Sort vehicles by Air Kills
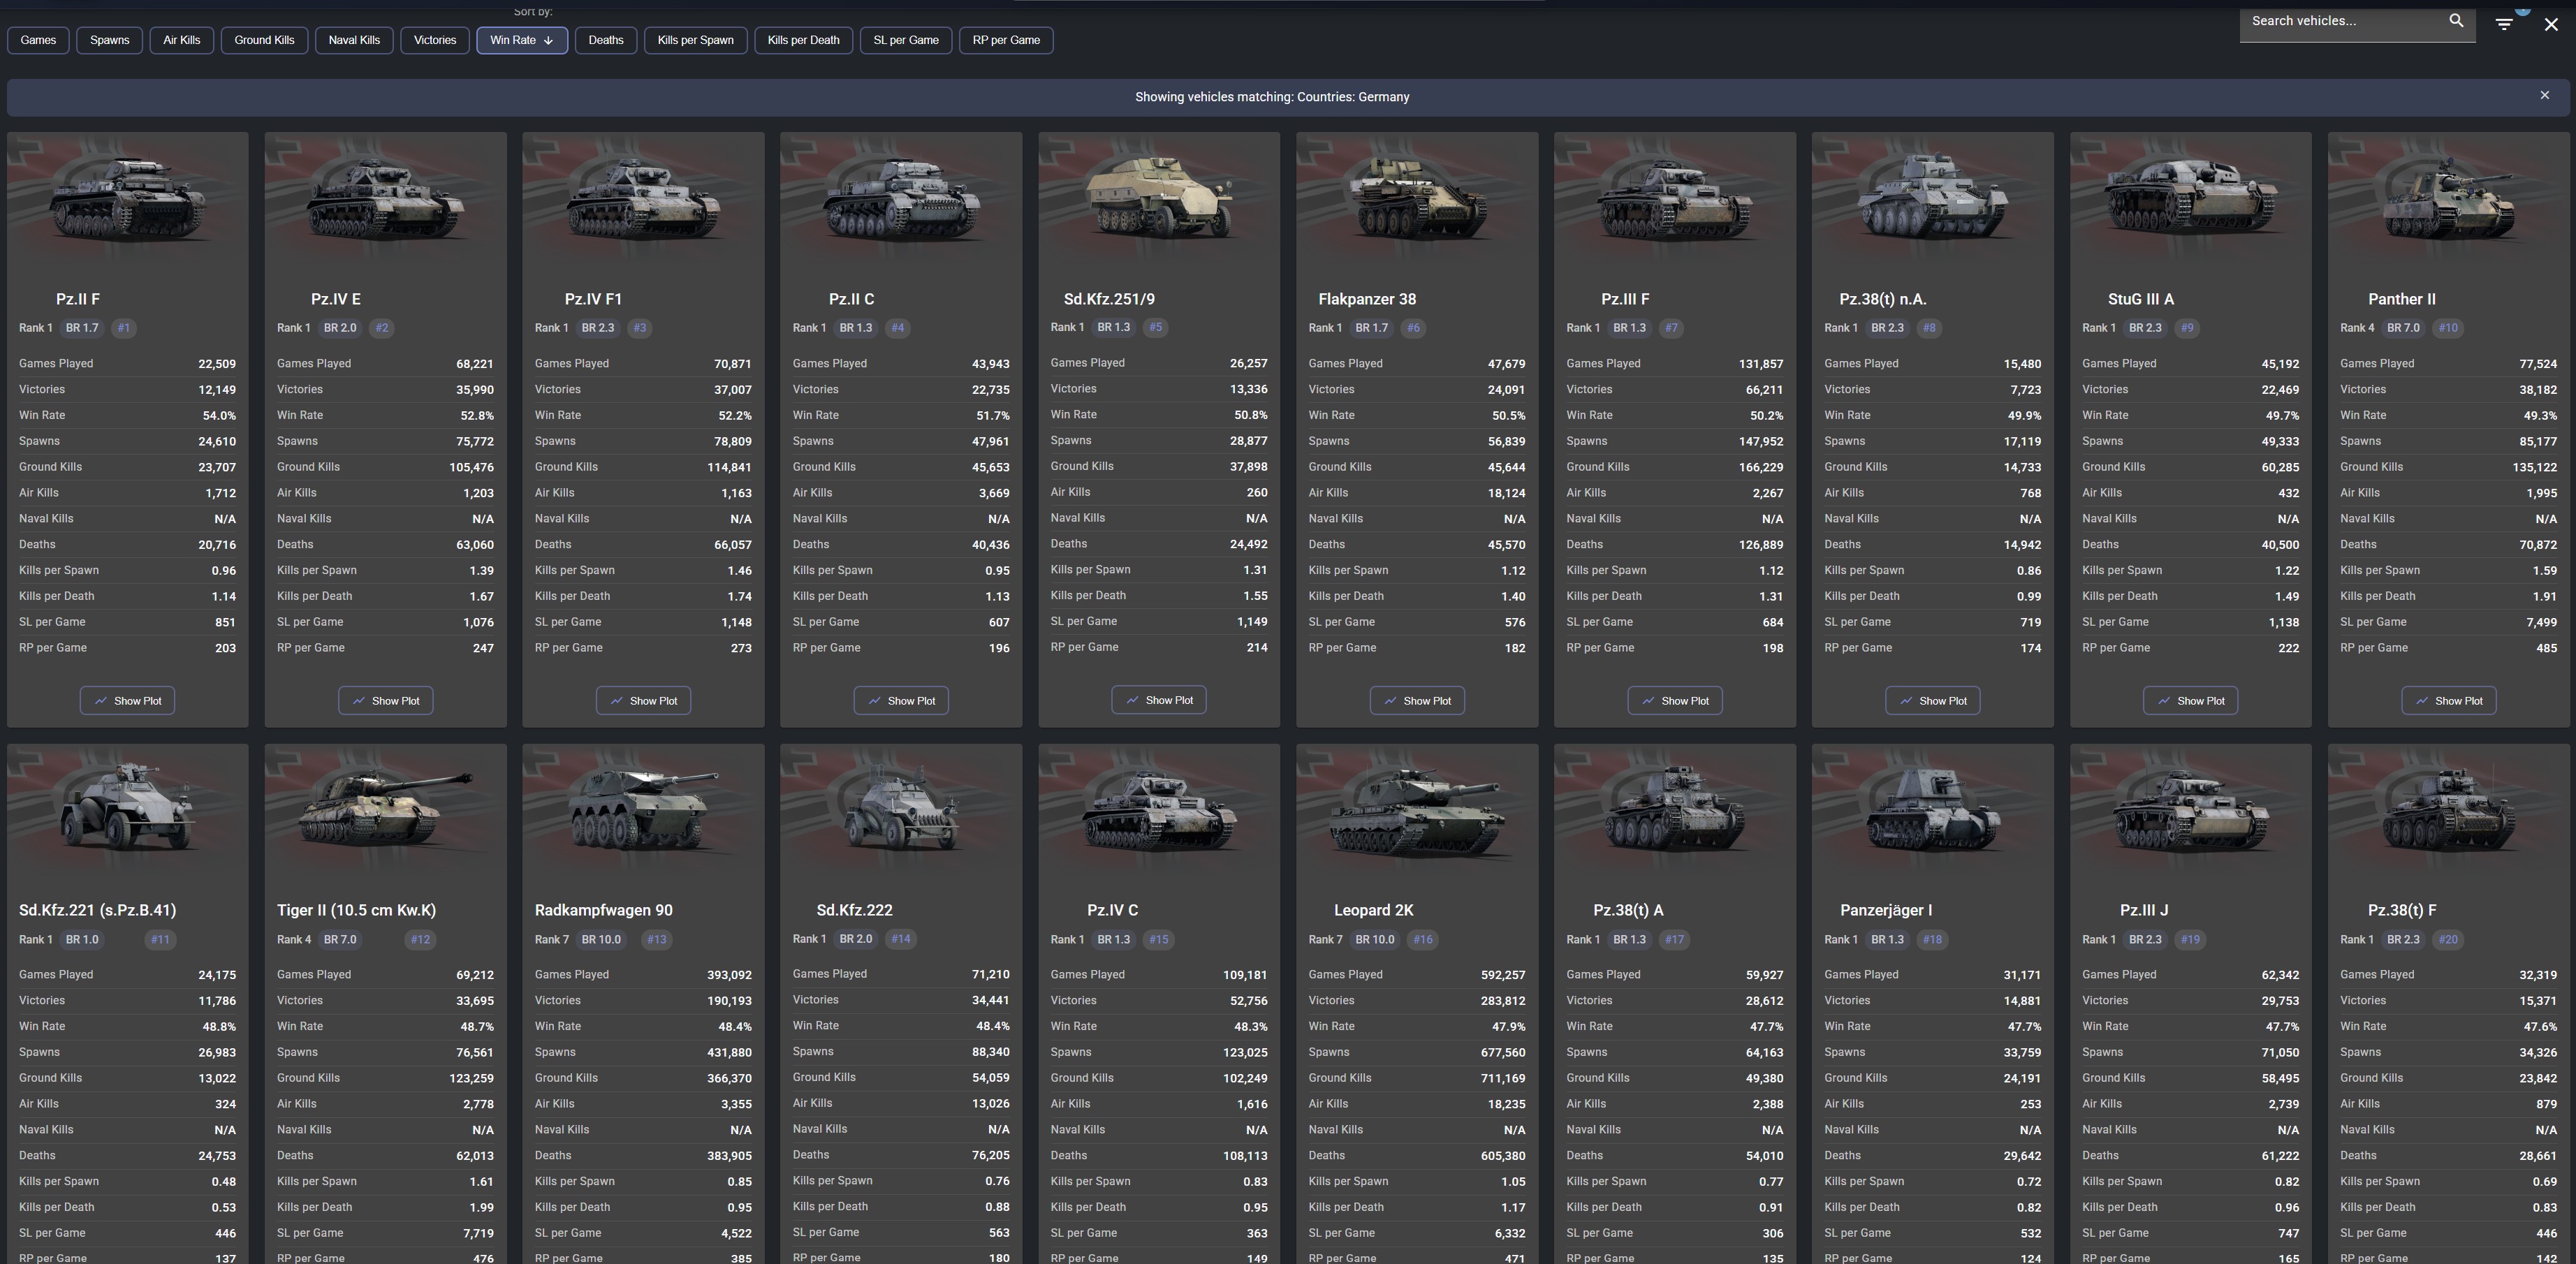The height and width of the screenshot is (1264, 2576). (x=181, y=40)
